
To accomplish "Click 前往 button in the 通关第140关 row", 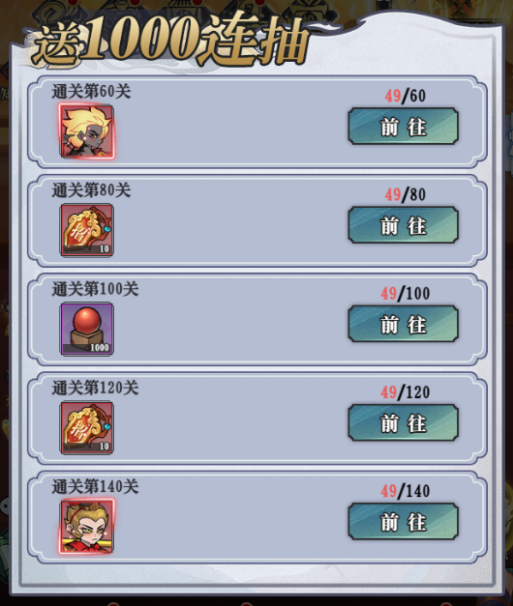I will tap(403, 522).
